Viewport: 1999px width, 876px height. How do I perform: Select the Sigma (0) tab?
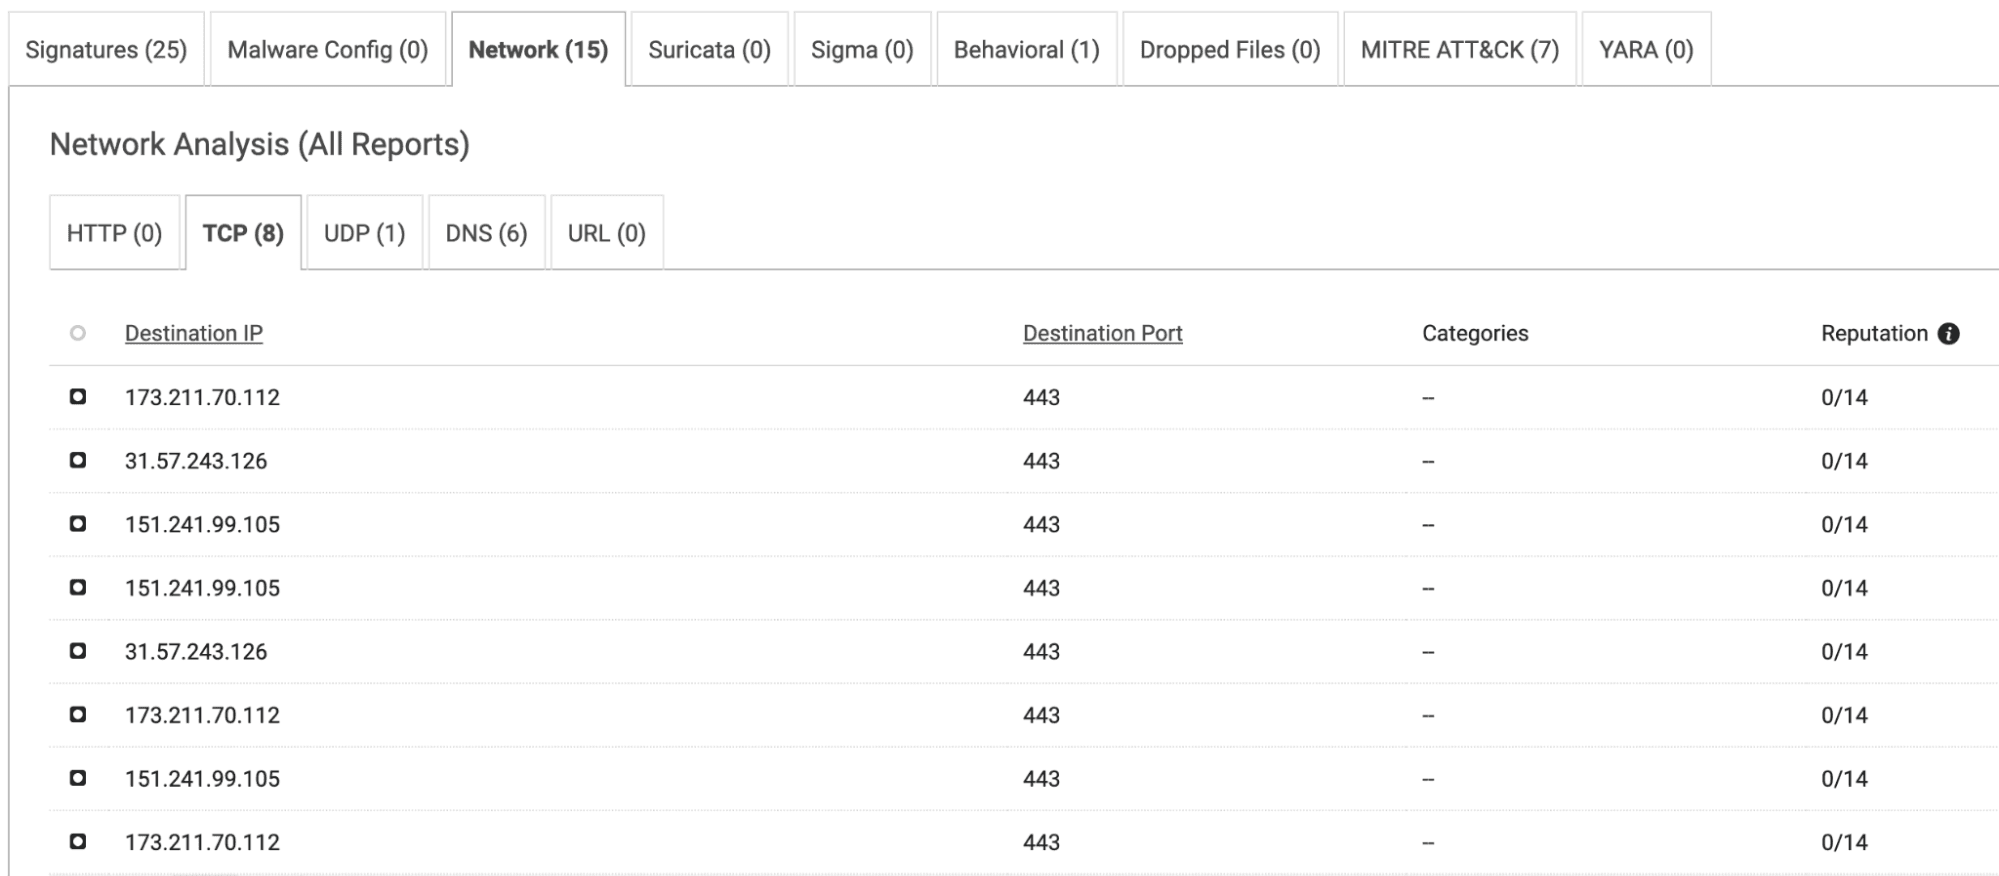pyautogui.click(x=864, y=47)
